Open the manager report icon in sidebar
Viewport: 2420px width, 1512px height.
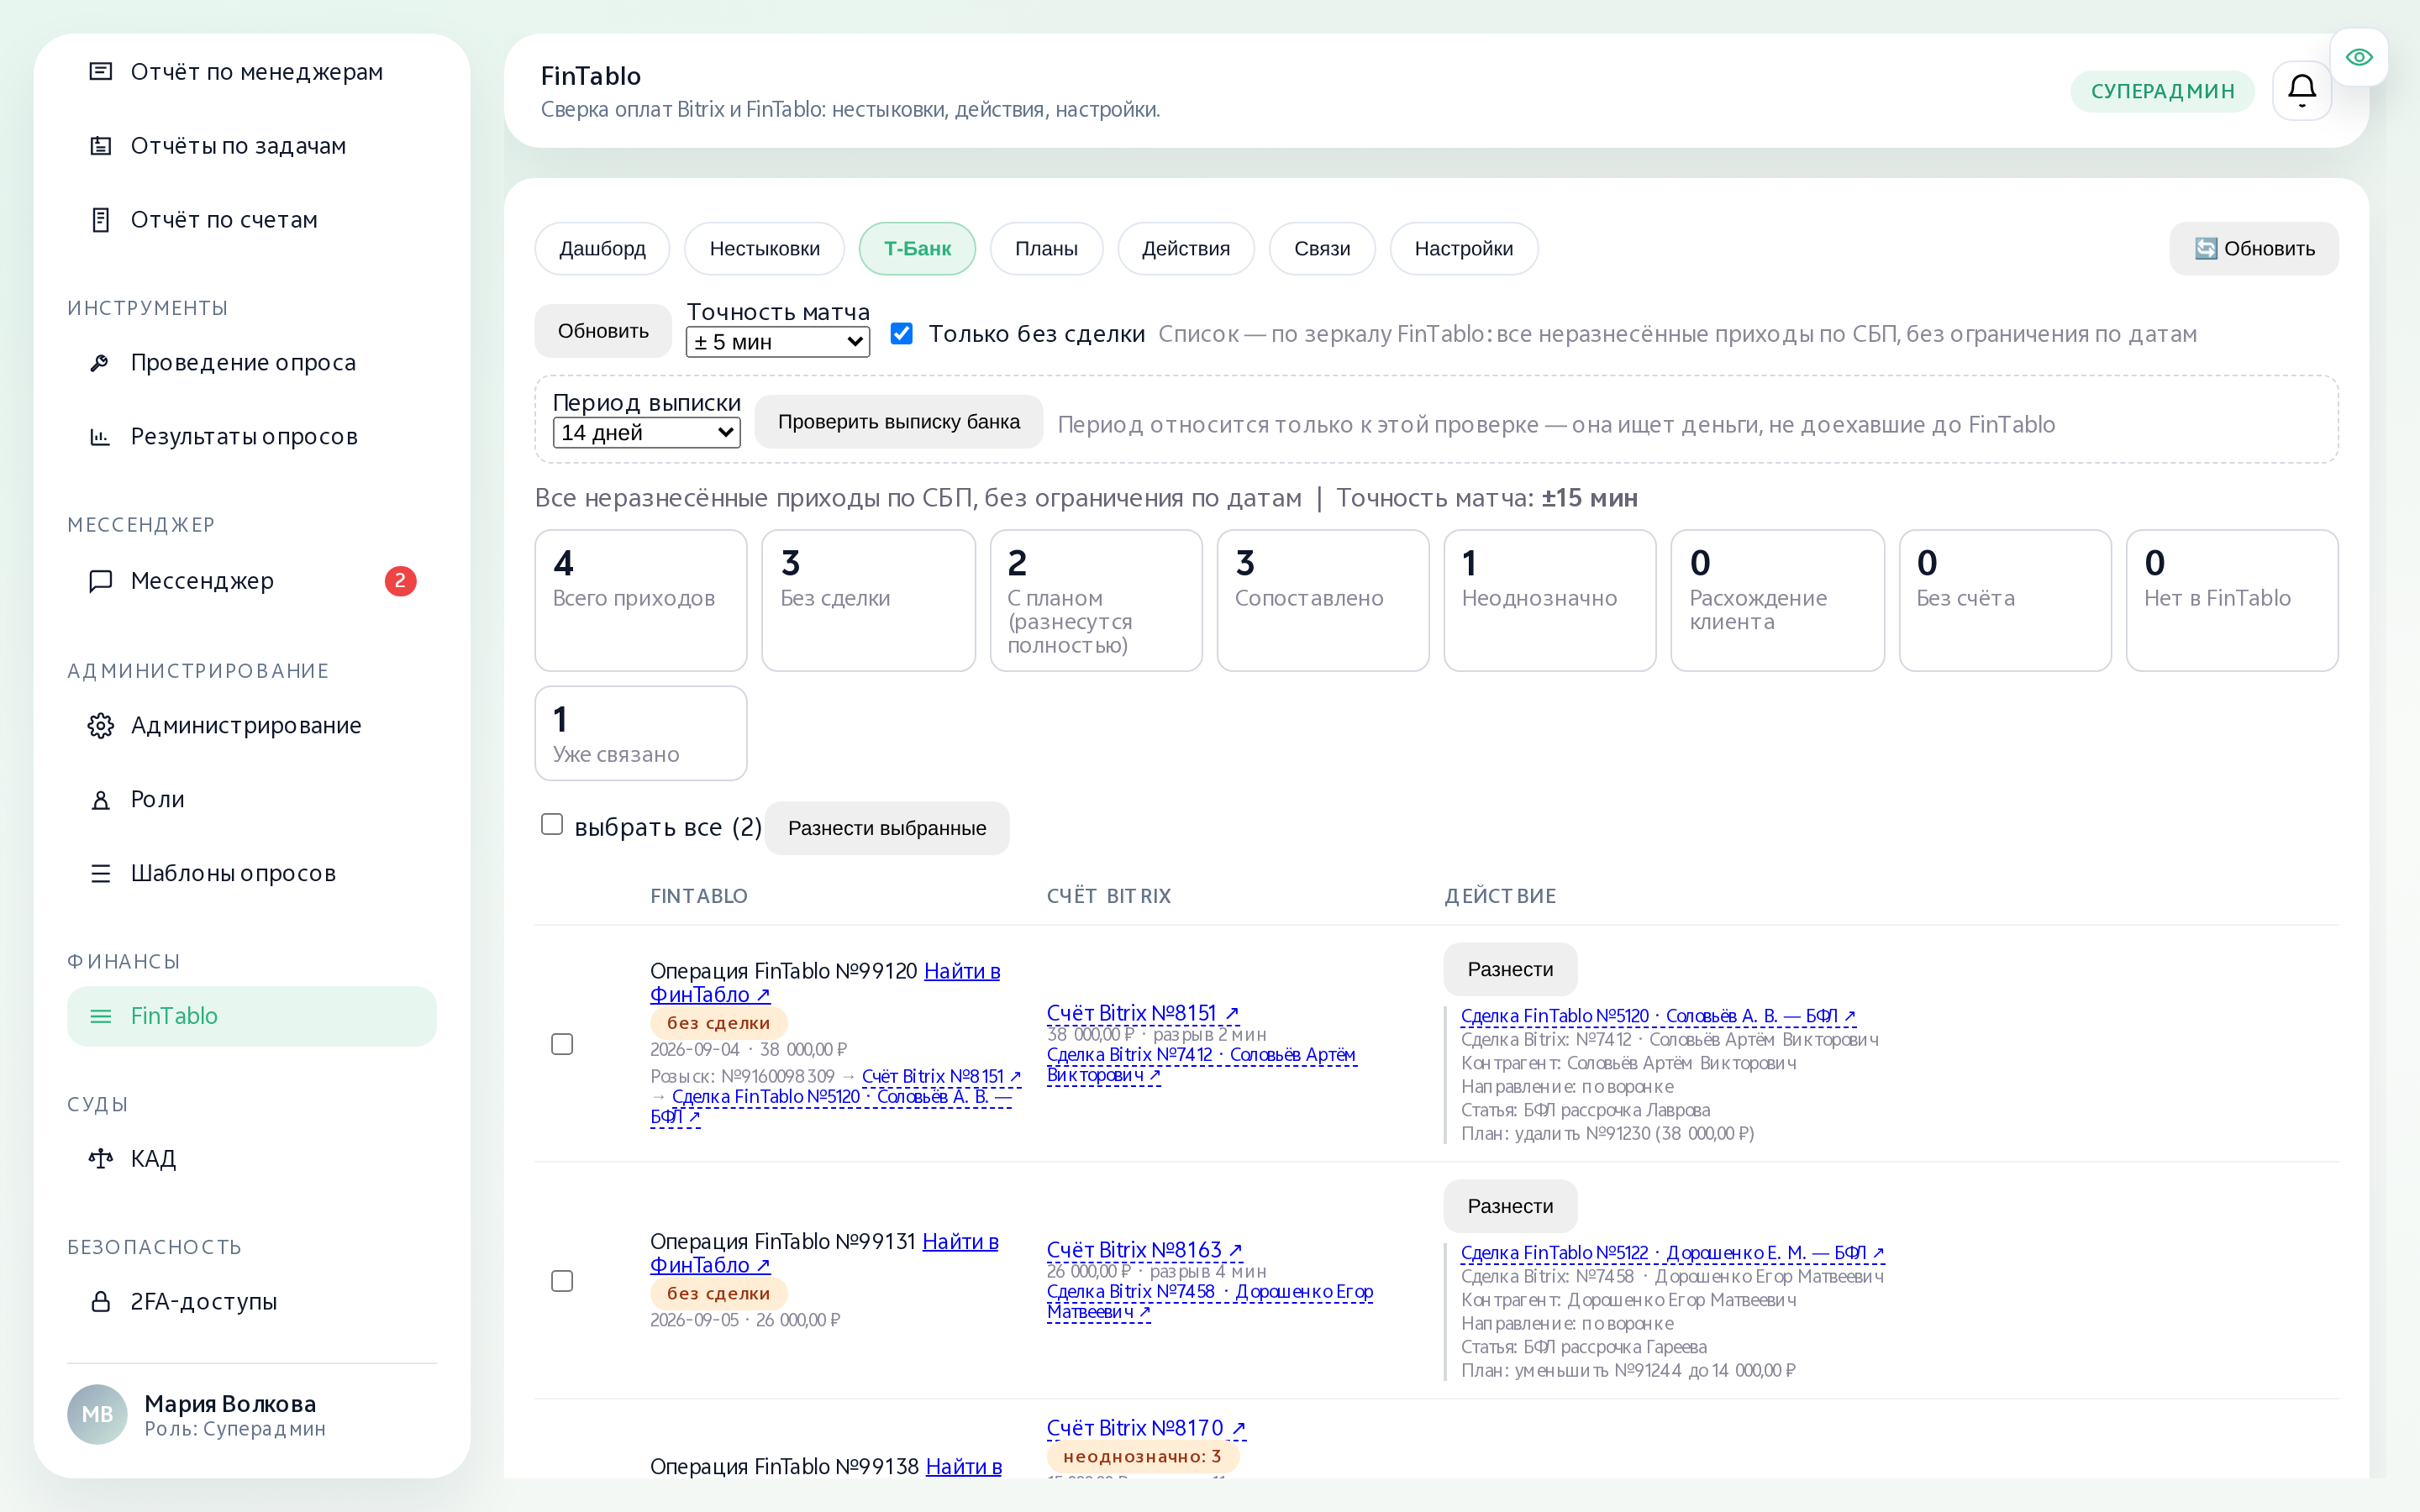[100, 72]
